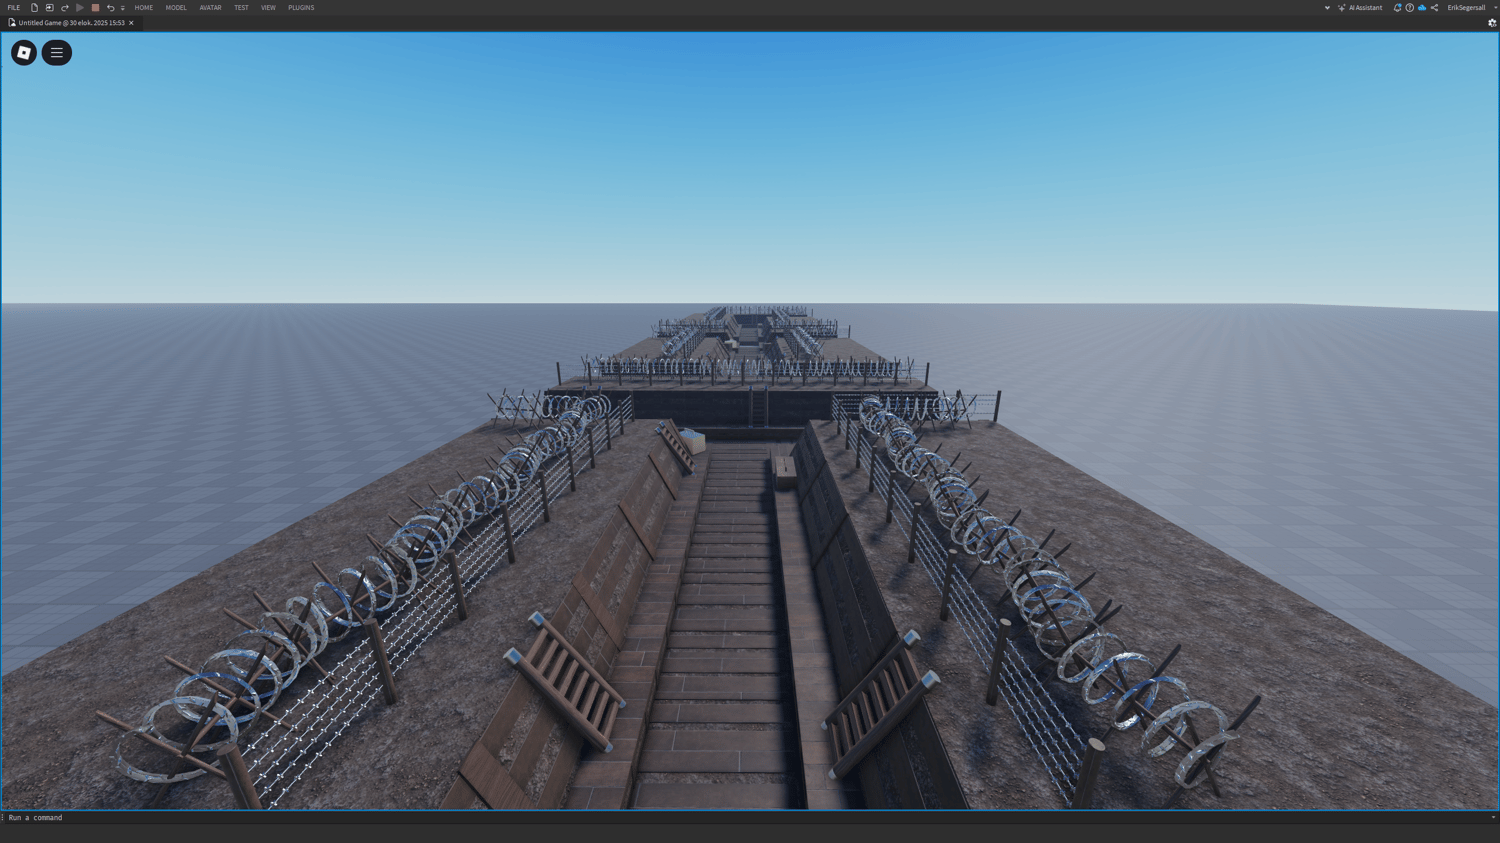
Task: Open the AVATAR ribbon tab
Action: point(210,8)
